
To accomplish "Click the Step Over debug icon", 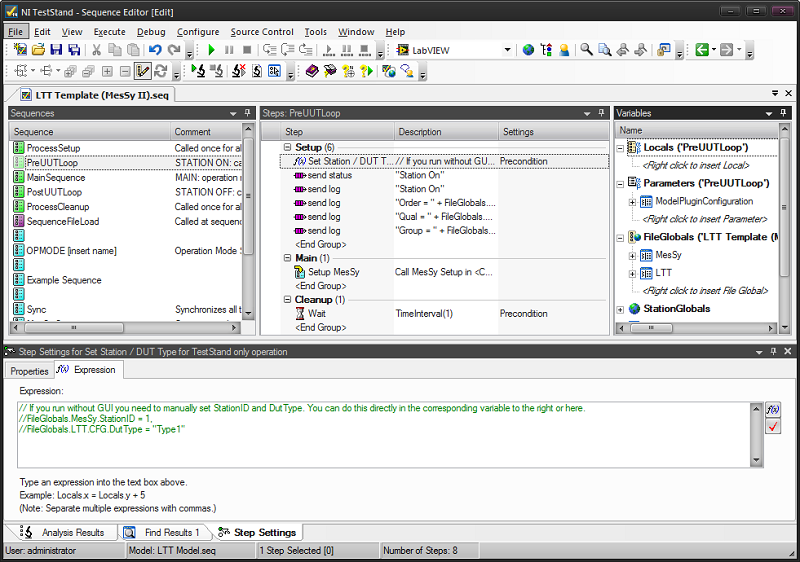I will pos(287,49).
